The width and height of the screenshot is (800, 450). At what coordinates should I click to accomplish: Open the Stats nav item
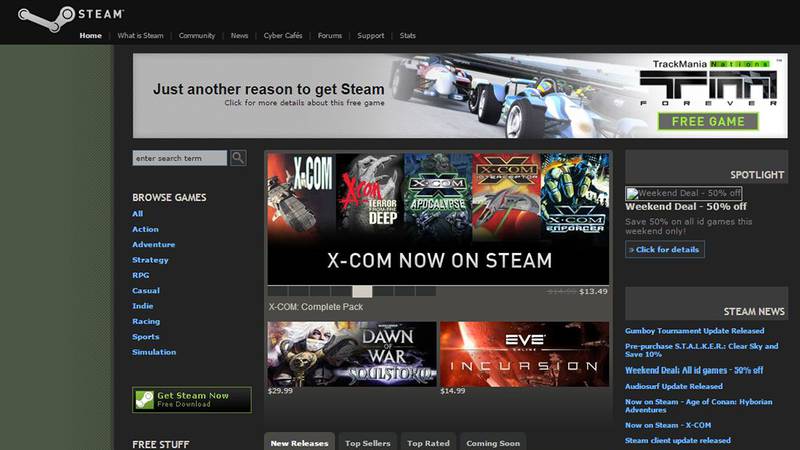pyautogui.click(x=408, y=36)
